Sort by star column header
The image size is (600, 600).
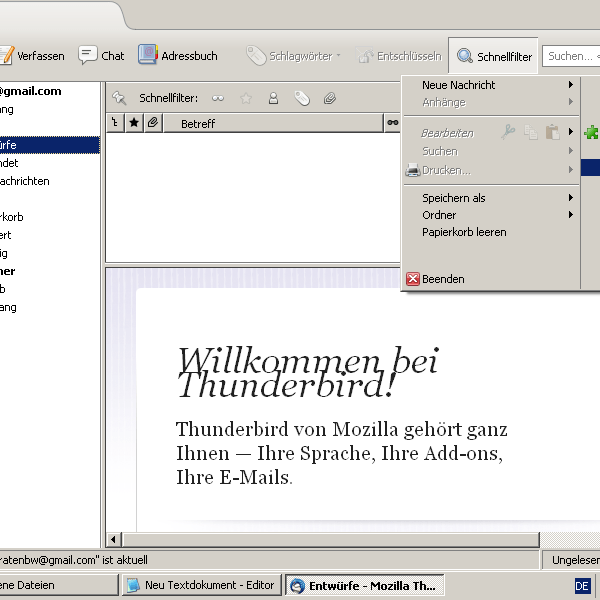(x=134, y=123)
